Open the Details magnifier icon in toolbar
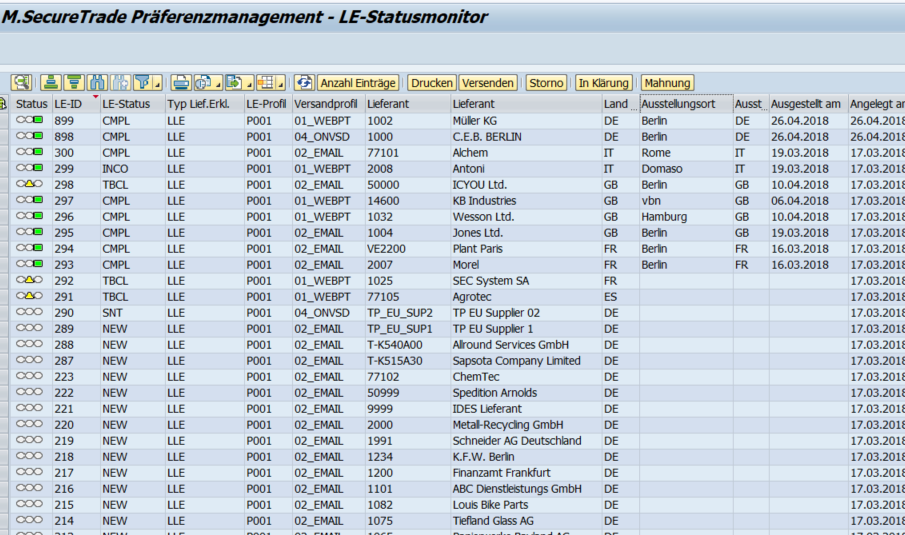 coord(21,83)
